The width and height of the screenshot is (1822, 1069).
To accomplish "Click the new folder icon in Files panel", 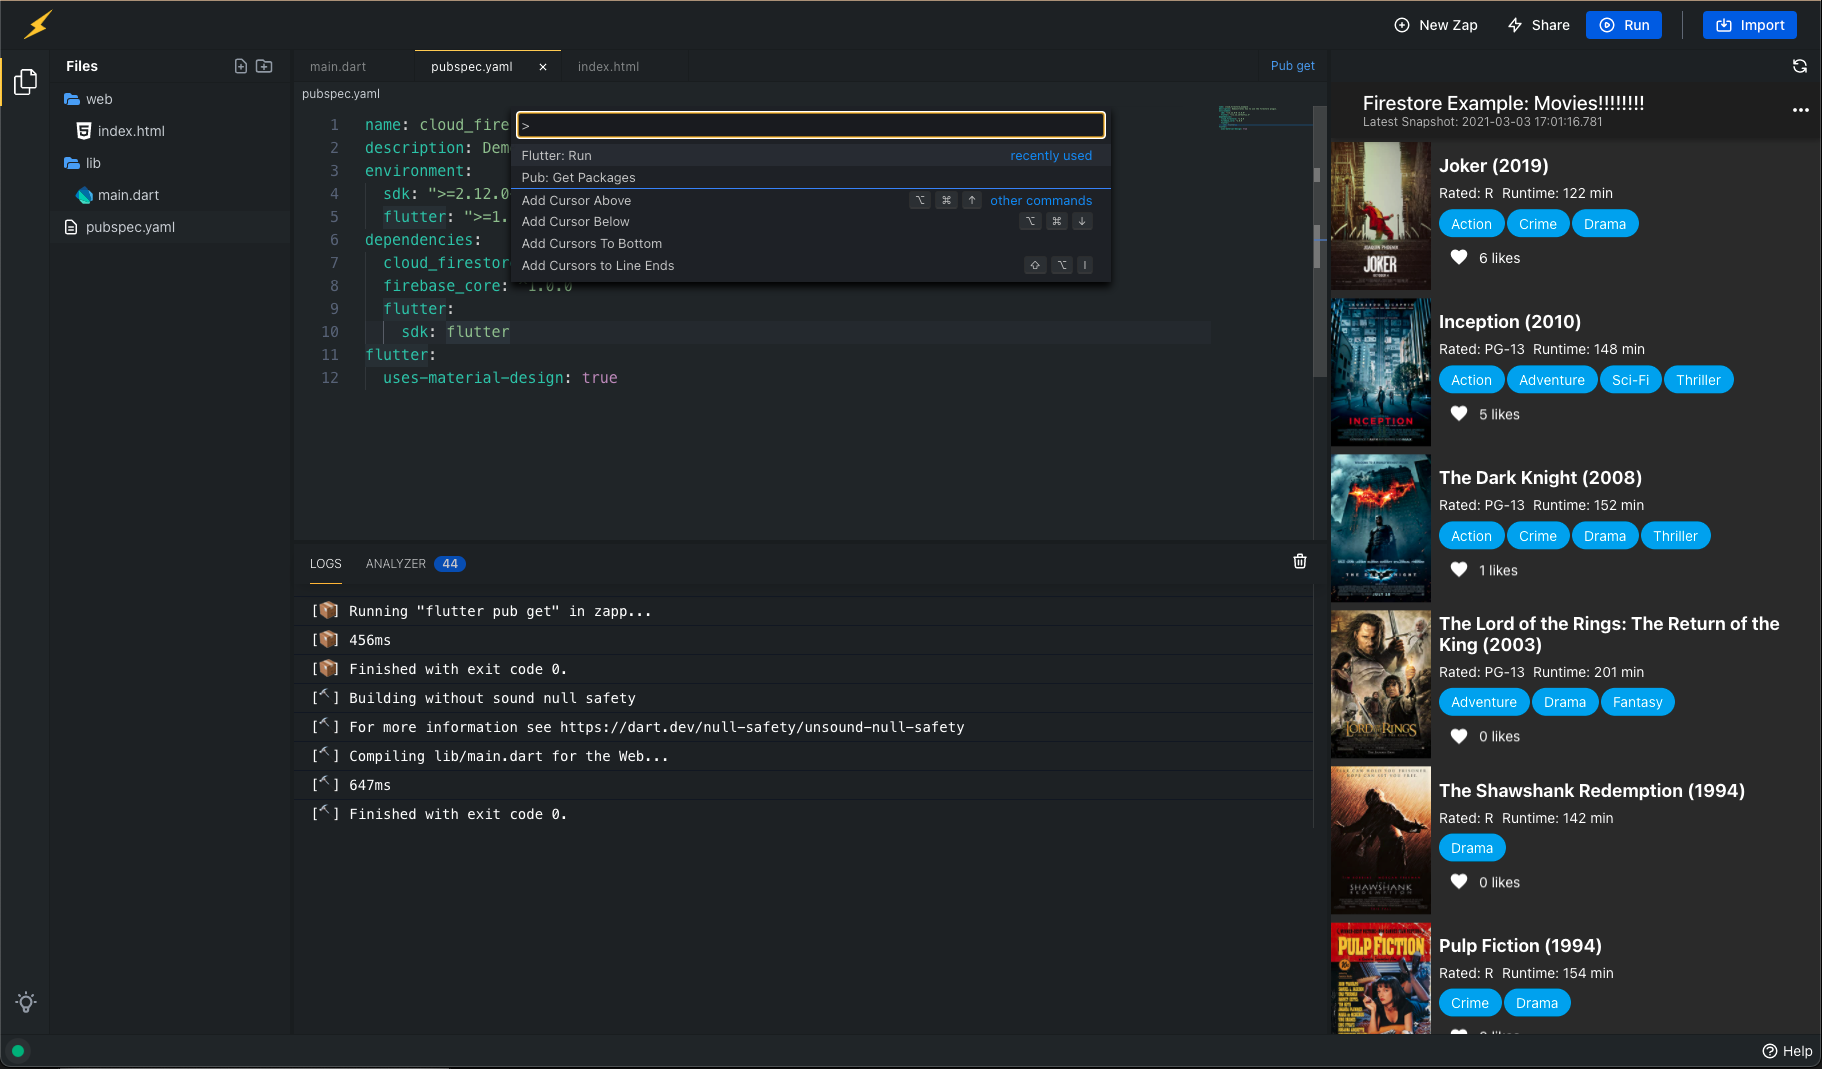I will pyautogui.click(x=264, y=66).
